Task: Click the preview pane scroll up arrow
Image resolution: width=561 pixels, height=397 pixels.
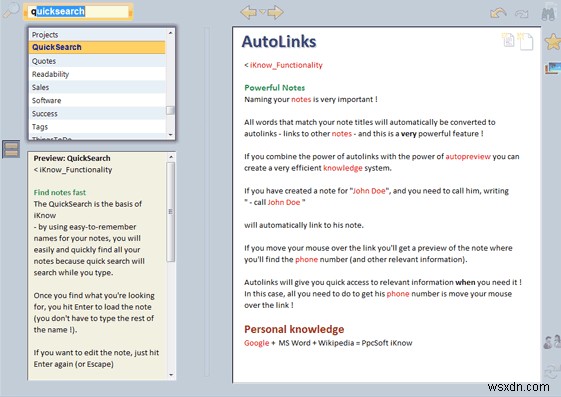Action: pos(171,157)
